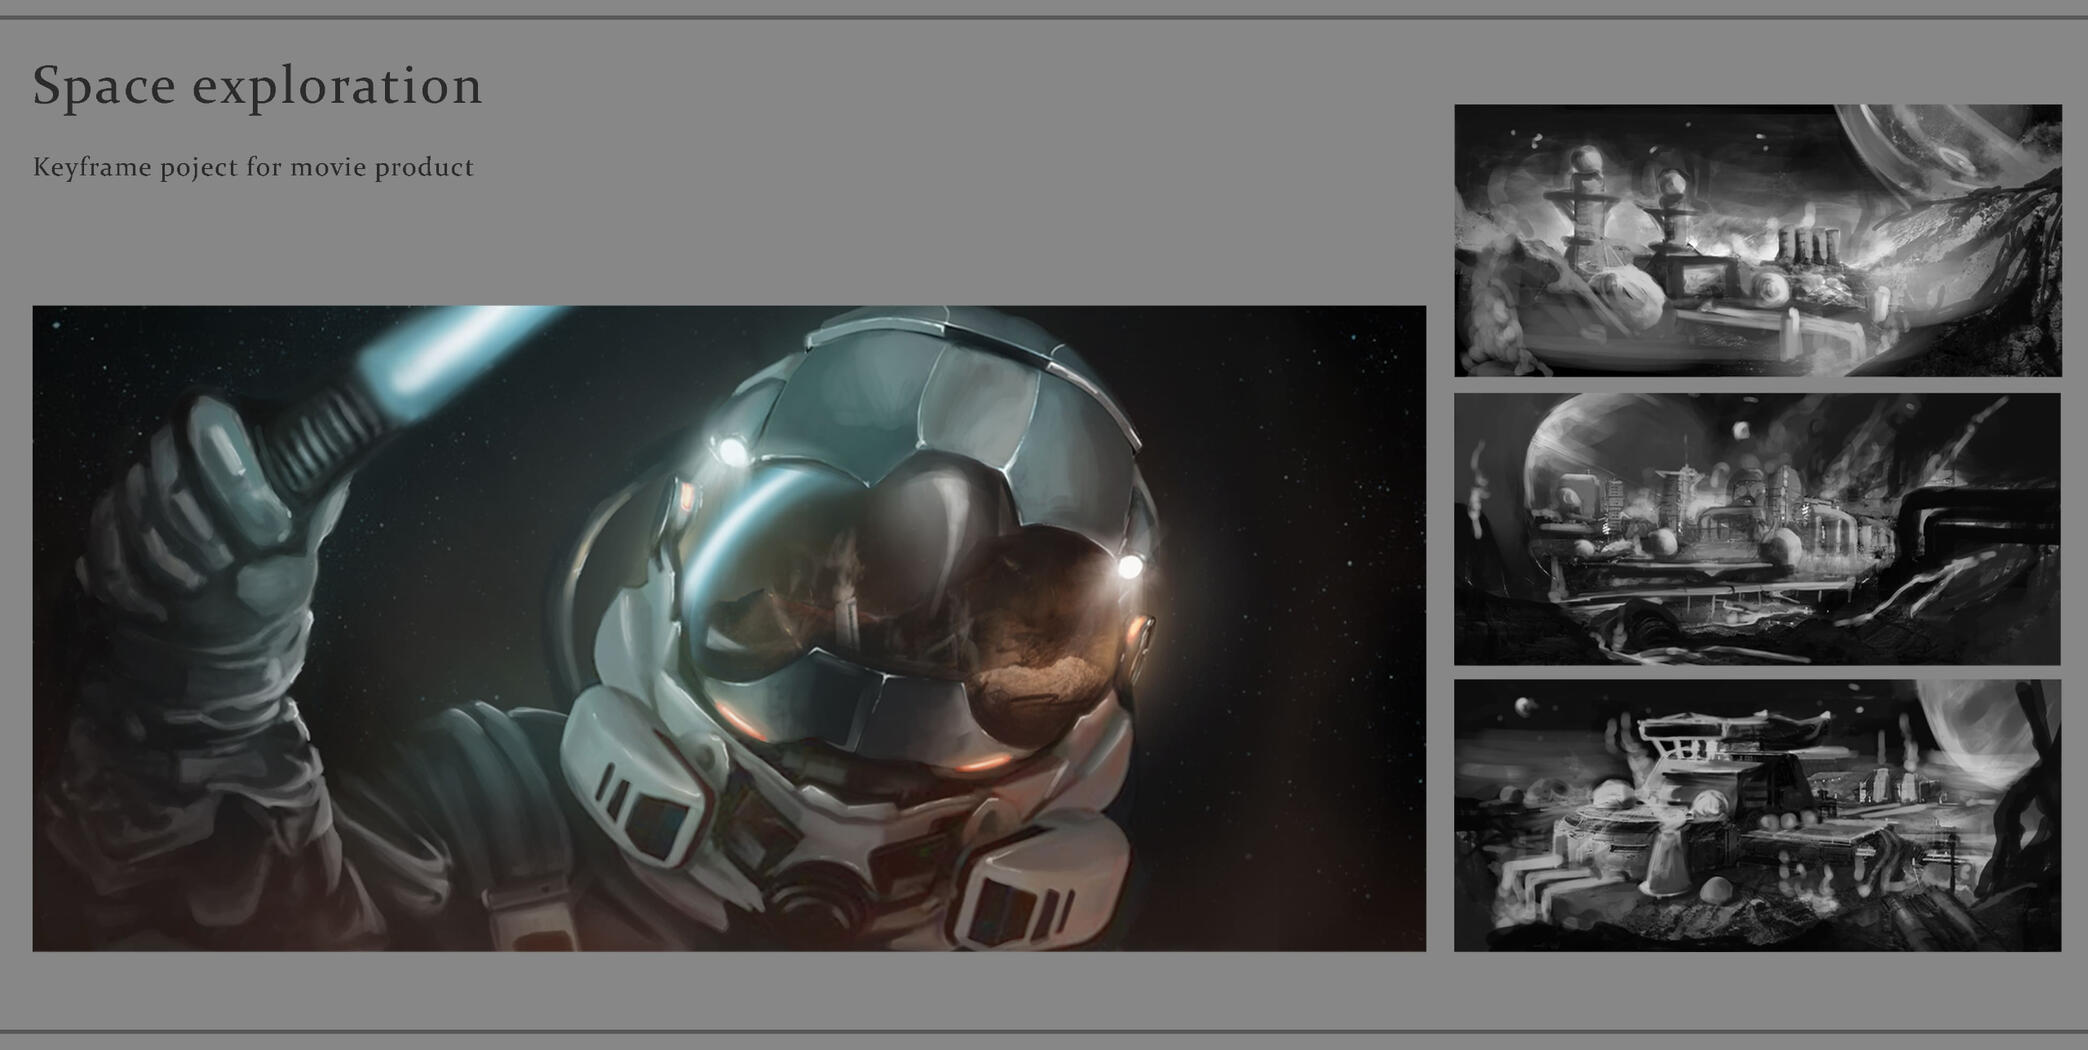Open the middle domed city sketch thumbnail
The width and height of the screenshot is (2088, 1050).
tap(1757, 529)
